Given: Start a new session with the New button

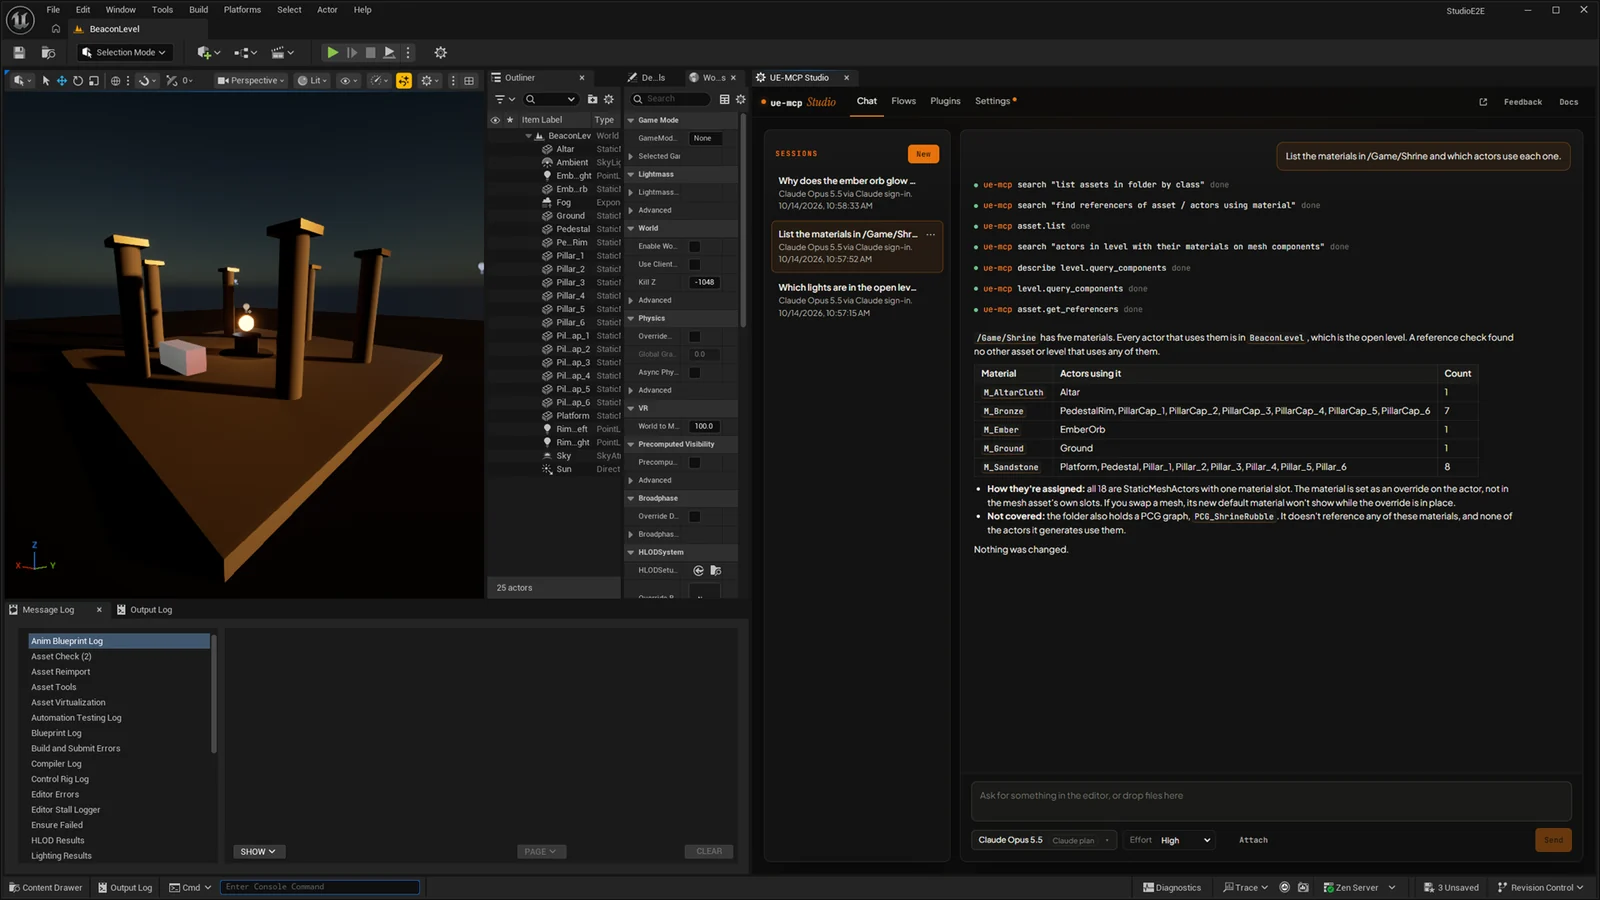Looking at the screenshot, I should click(x=923, y=154).
